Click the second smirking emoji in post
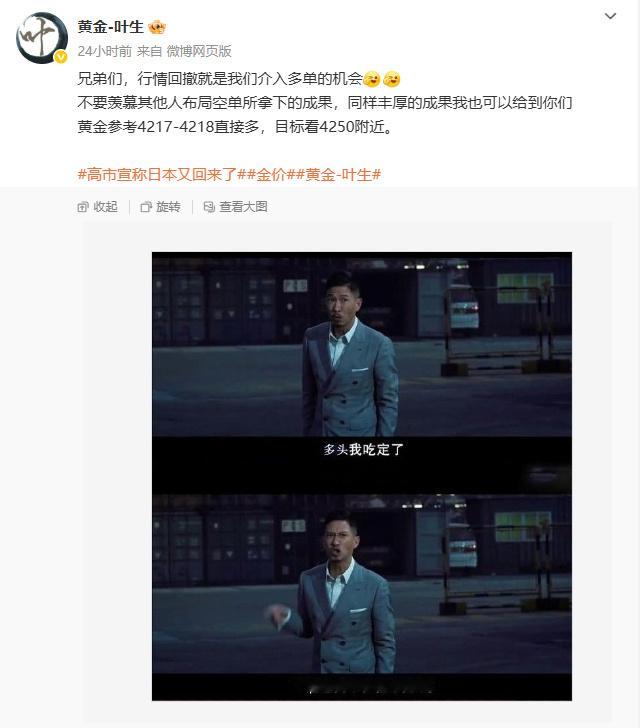This screenshot has width=640, height=728. pyautogui.click(x=392, y=79)
